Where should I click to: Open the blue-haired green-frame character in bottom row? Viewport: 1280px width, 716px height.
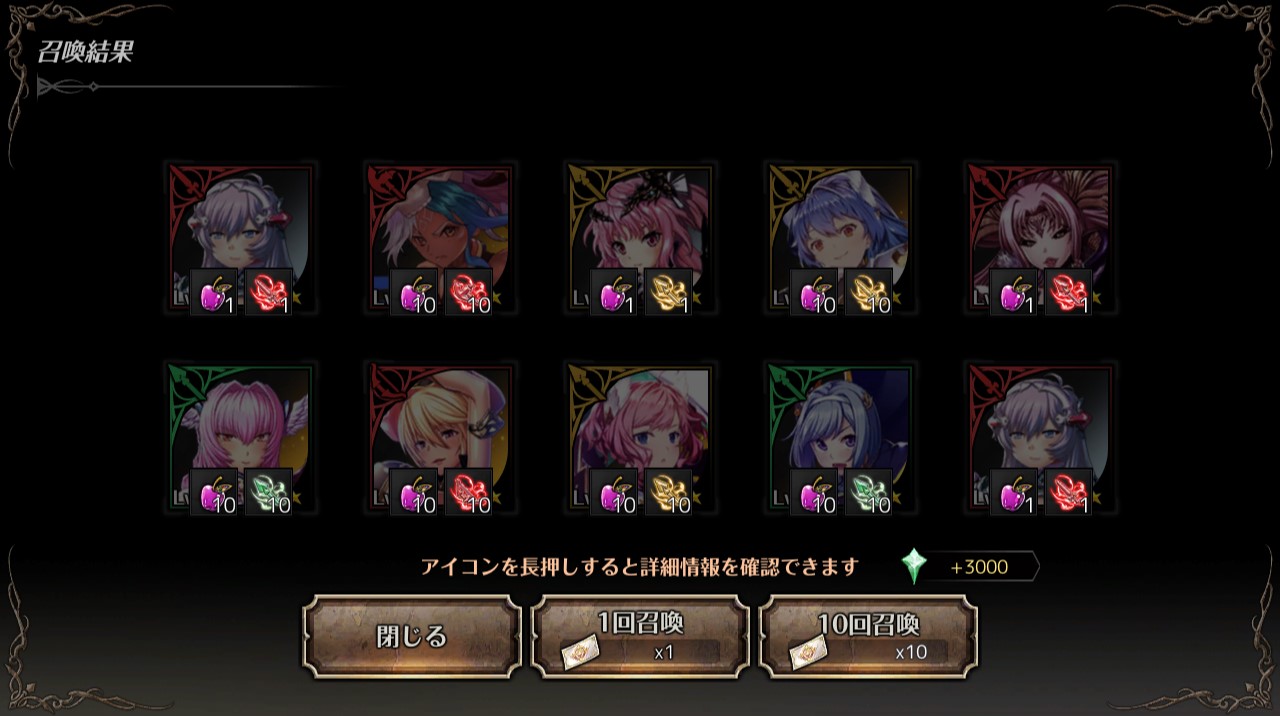click(840, 438)
